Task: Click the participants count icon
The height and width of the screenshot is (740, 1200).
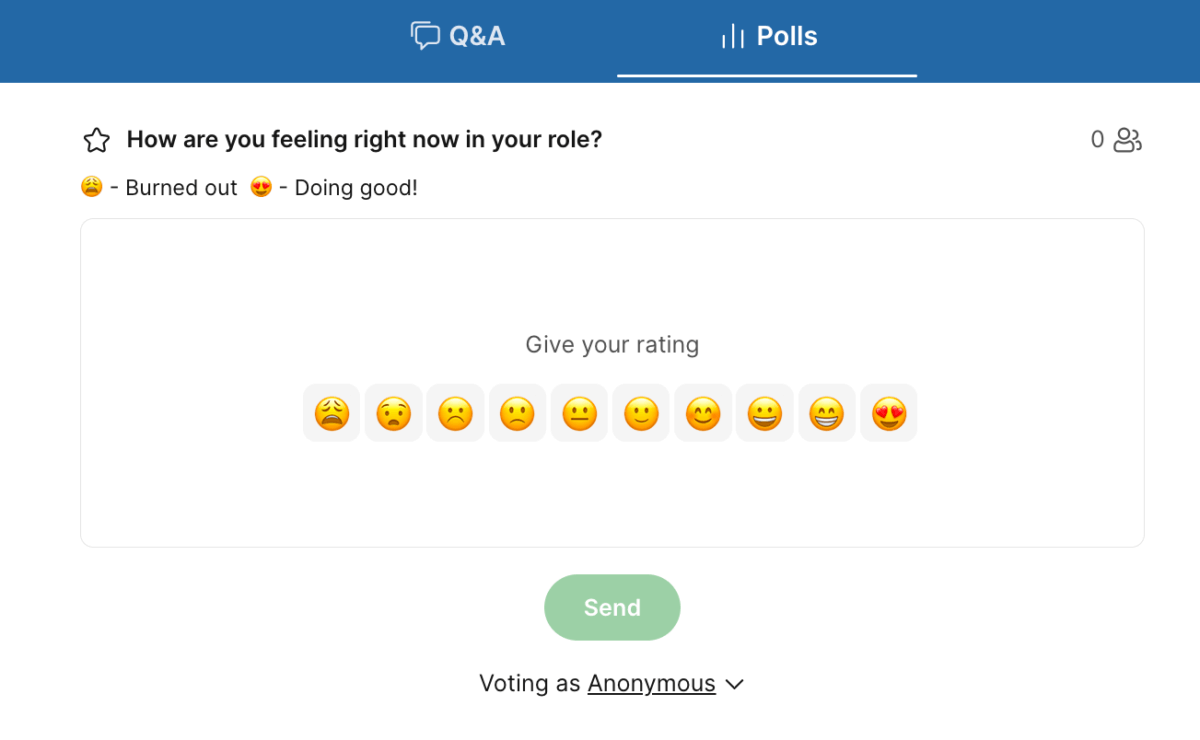Action: coord(1128,140)
